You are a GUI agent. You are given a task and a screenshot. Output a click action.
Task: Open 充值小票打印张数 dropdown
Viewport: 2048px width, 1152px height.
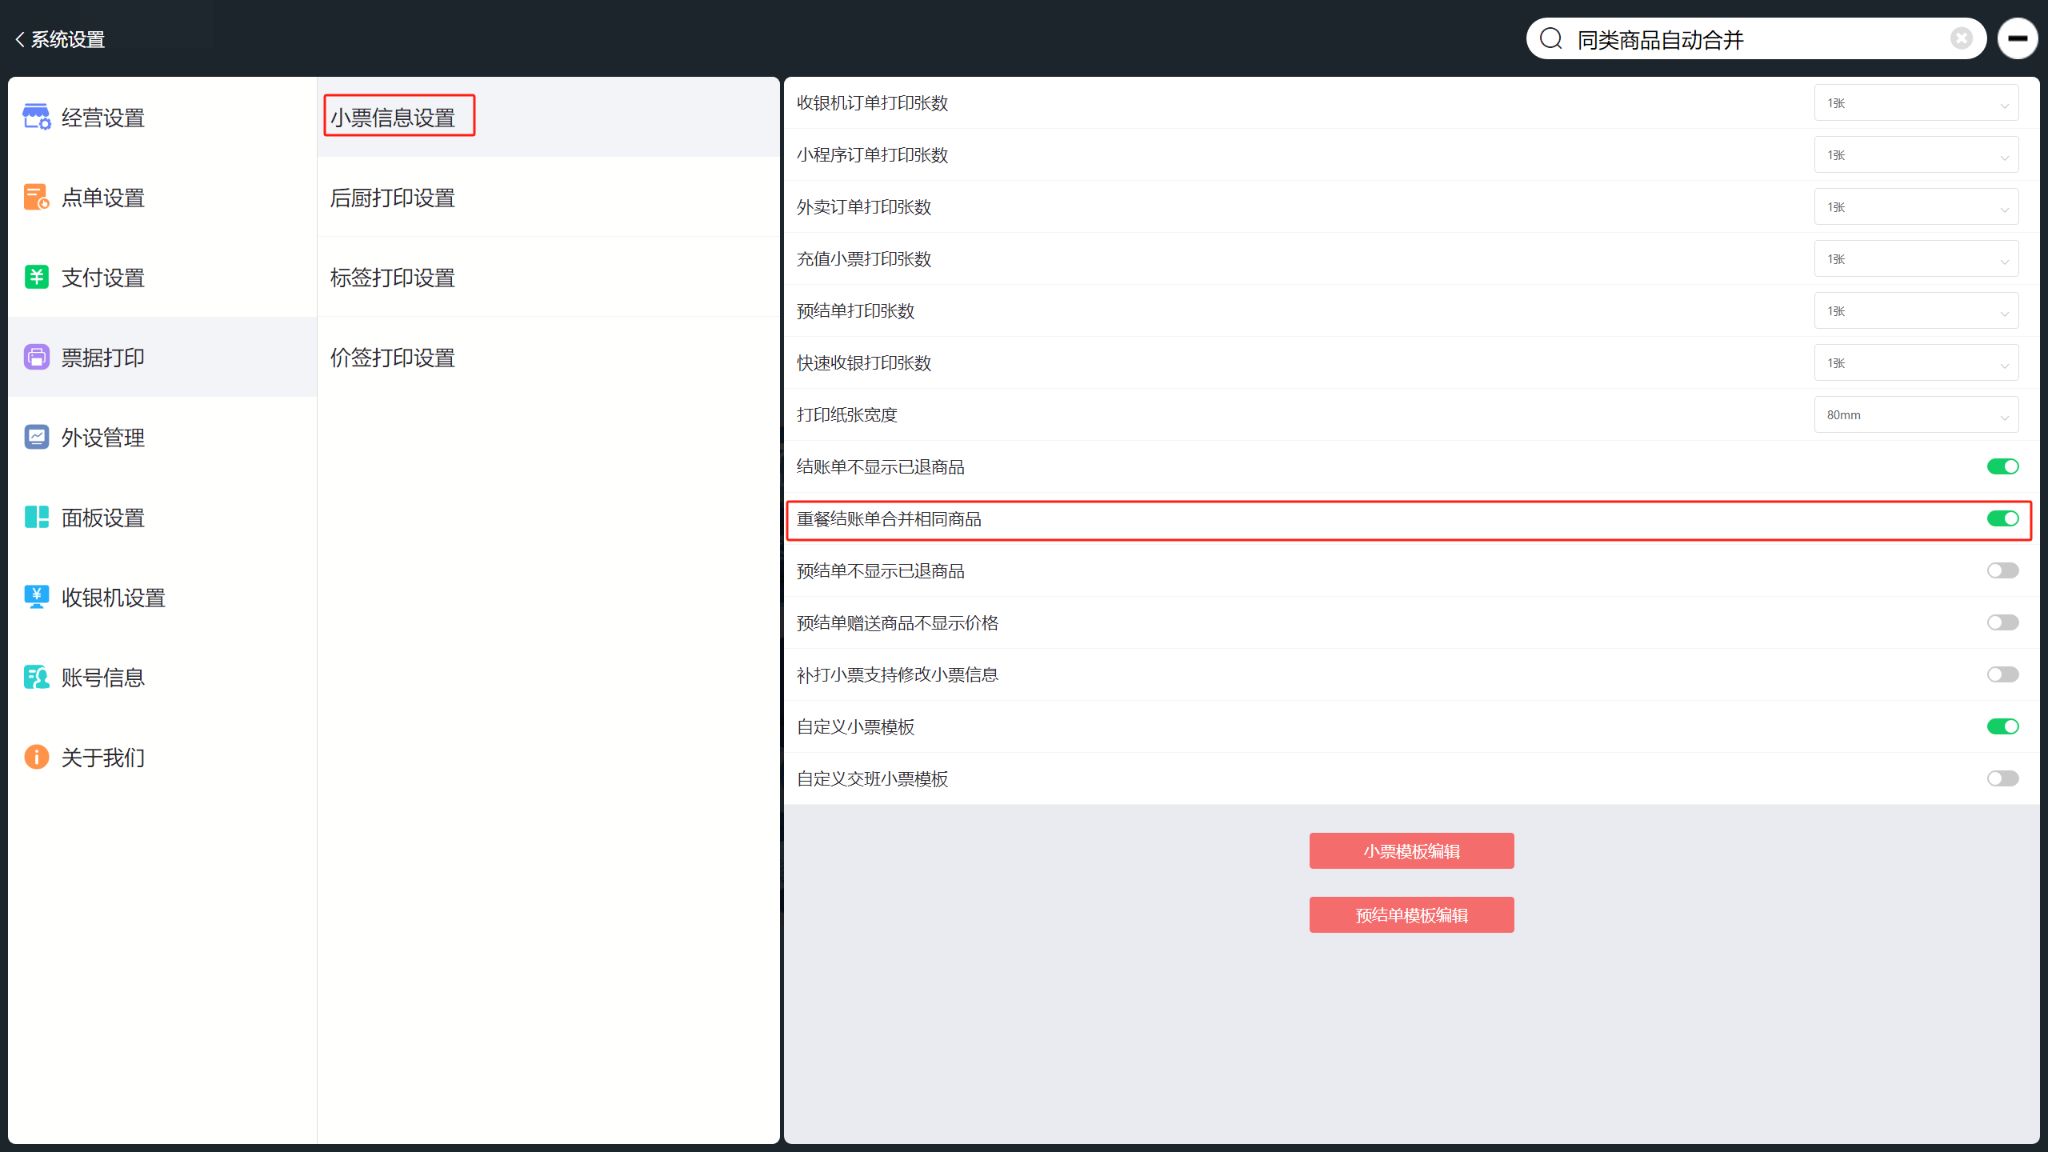1916,259
